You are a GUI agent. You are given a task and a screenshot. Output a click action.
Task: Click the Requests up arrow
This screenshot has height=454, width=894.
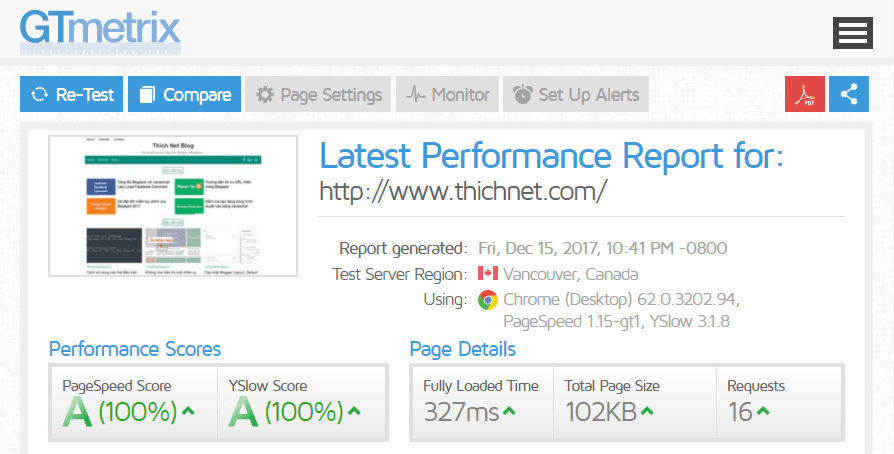coord(763,410)
